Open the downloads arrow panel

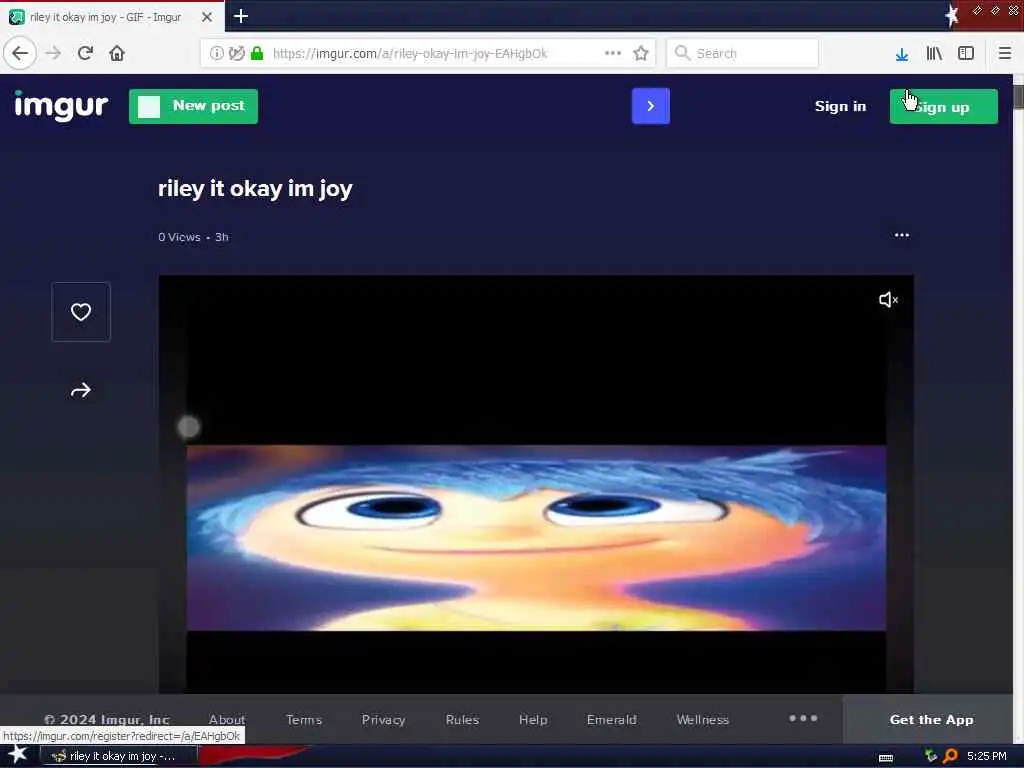902,54
